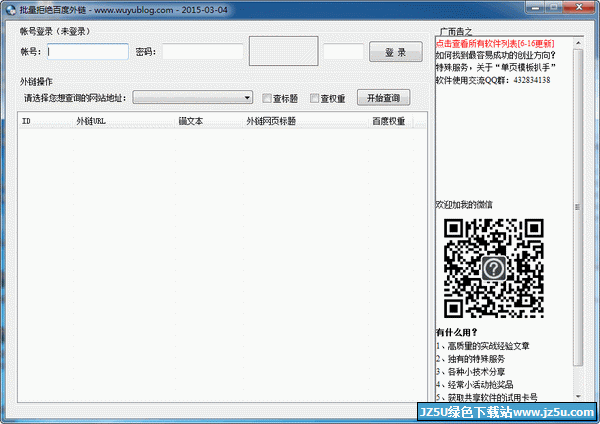
Task: Click the WeChat QR code image
Action: pos(494,268)
